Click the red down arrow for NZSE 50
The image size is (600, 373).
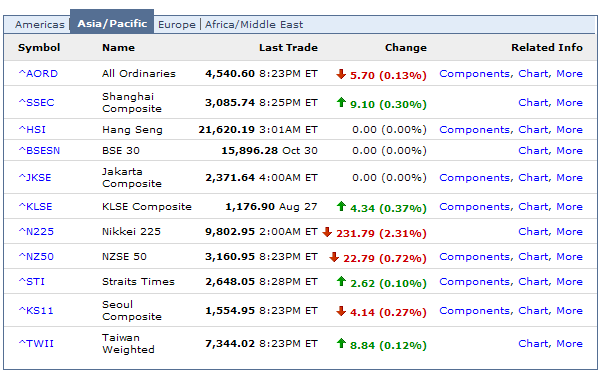[x=334, y=257]
